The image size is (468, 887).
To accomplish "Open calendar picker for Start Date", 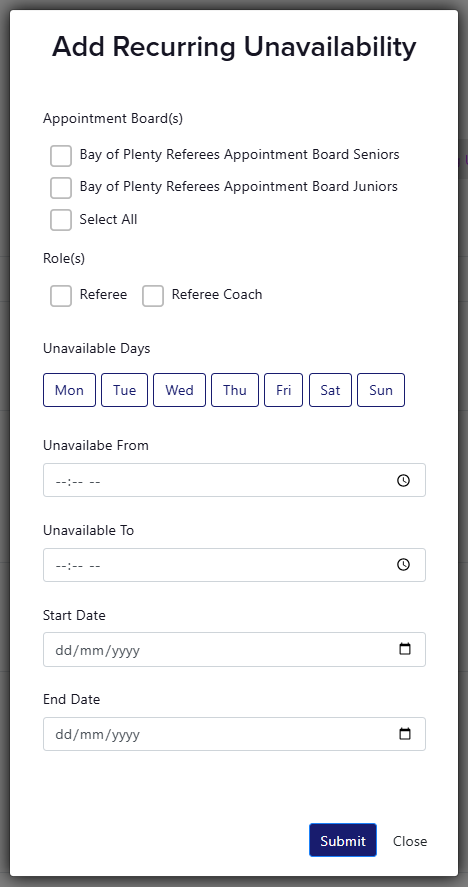I will tap(405, 649).
